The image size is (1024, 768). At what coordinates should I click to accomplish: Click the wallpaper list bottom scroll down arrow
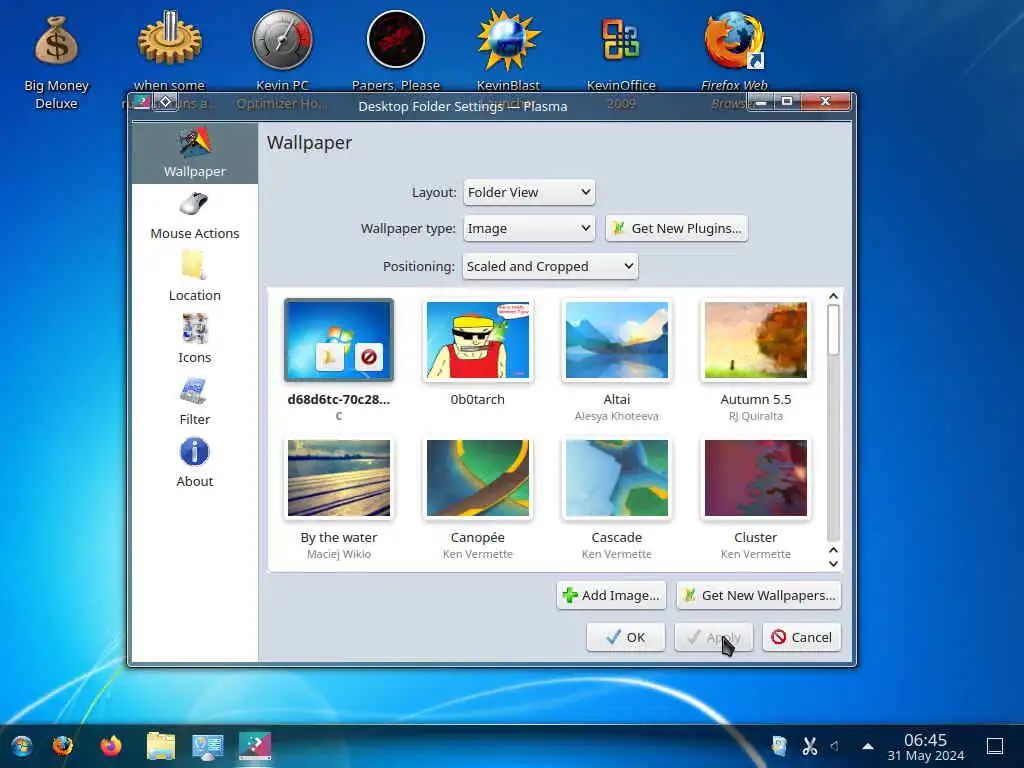[x=833, y=564]
